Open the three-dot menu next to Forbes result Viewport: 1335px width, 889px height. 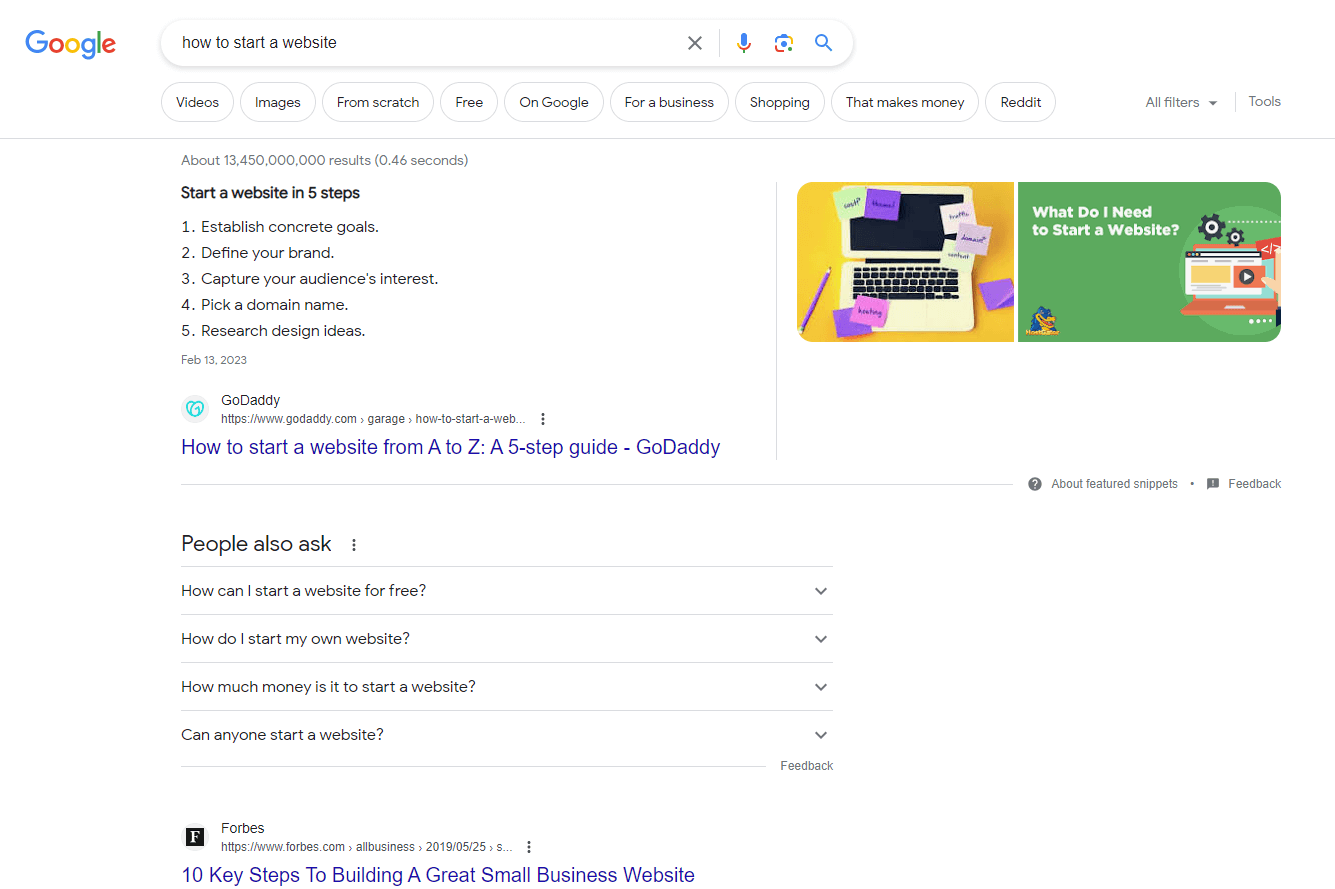[529, 846]
